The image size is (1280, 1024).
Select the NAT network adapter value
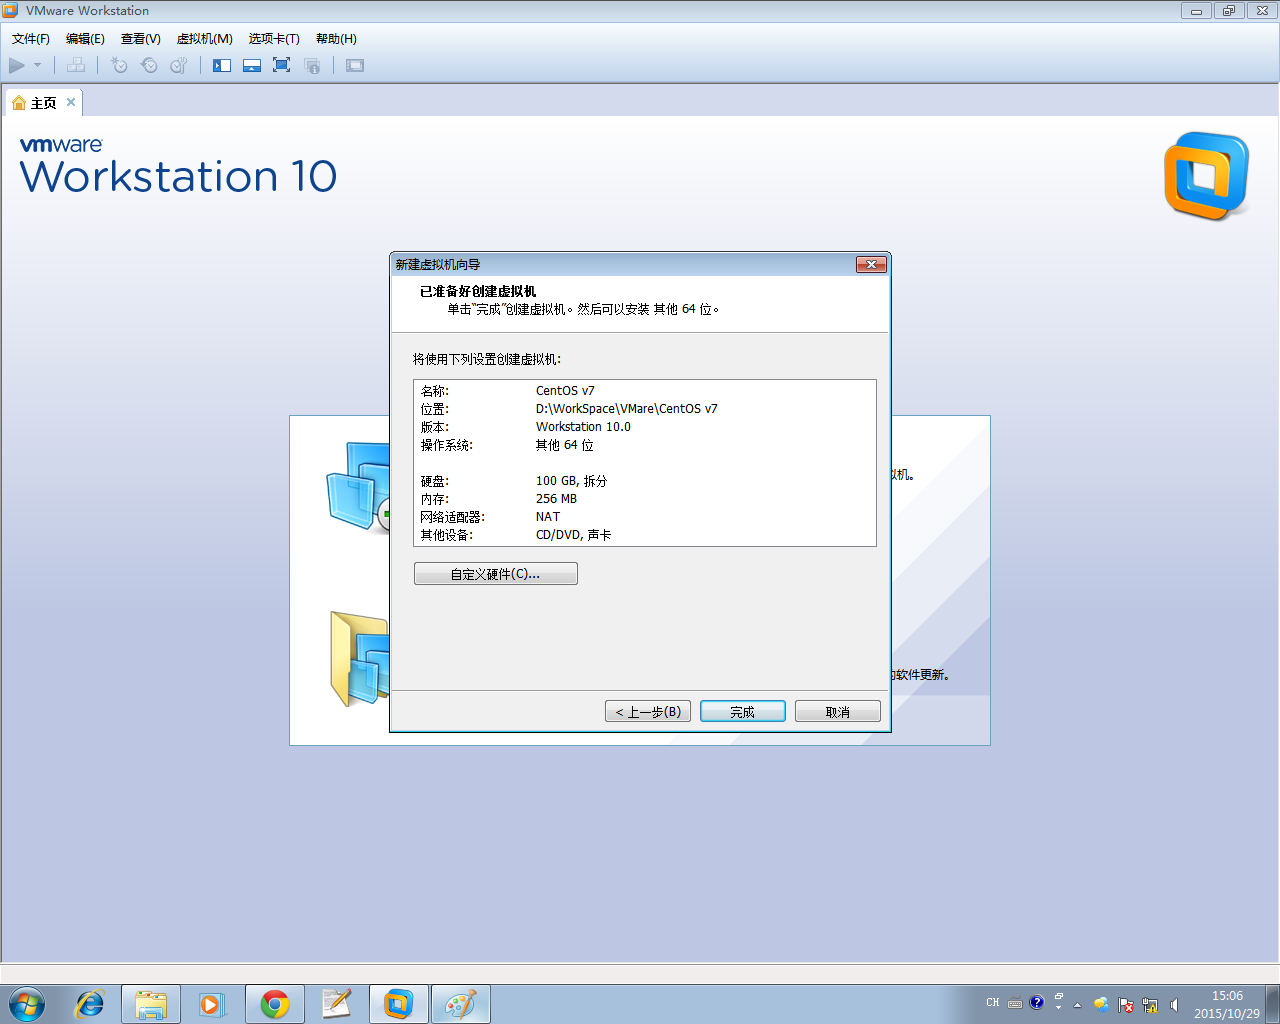pos(548,517)
